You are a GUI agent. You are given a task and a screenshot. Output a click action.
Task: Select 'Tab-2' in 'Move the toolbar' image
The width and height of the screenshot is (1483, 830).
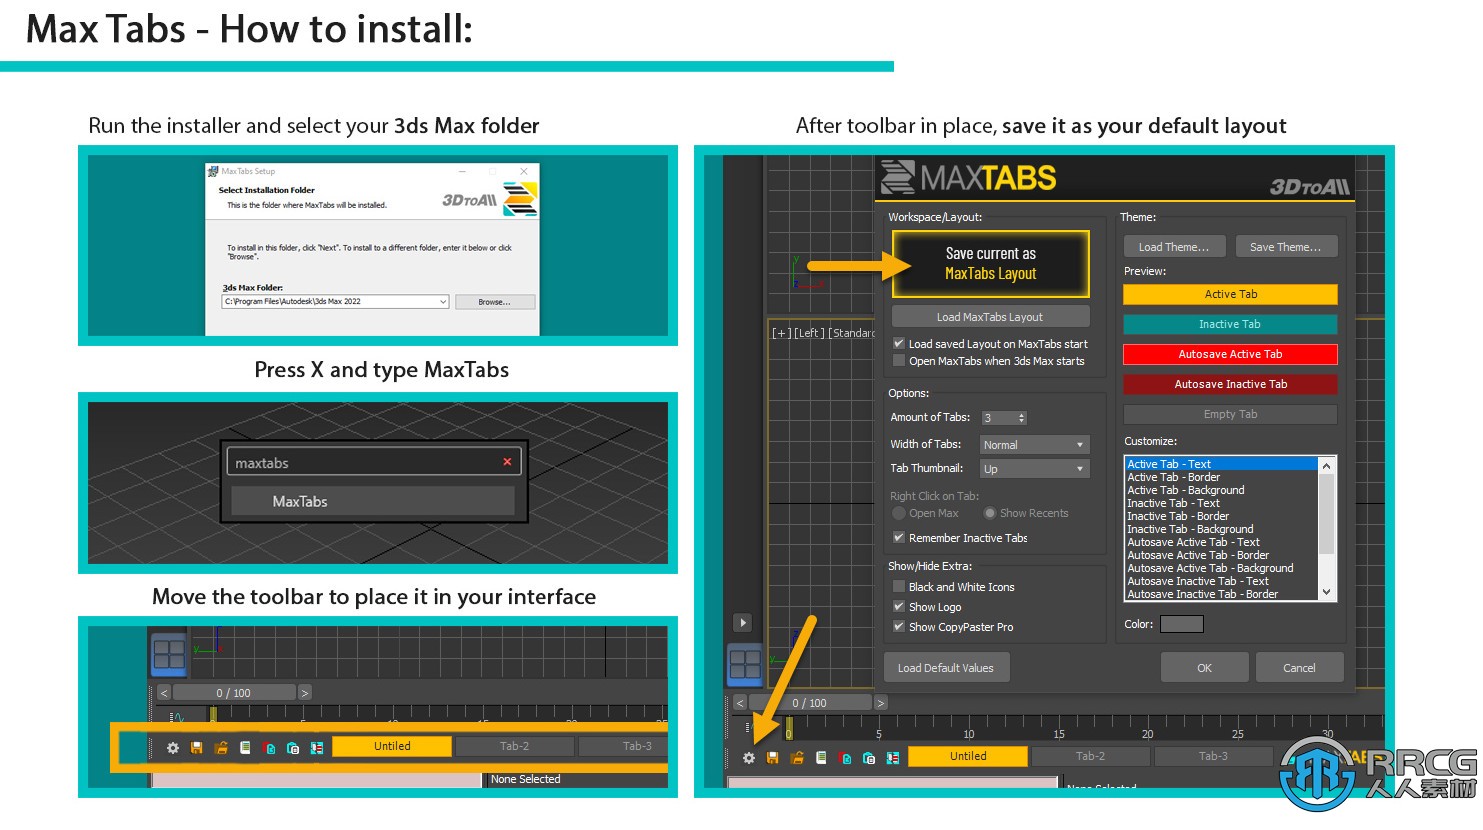click(514, 746)
